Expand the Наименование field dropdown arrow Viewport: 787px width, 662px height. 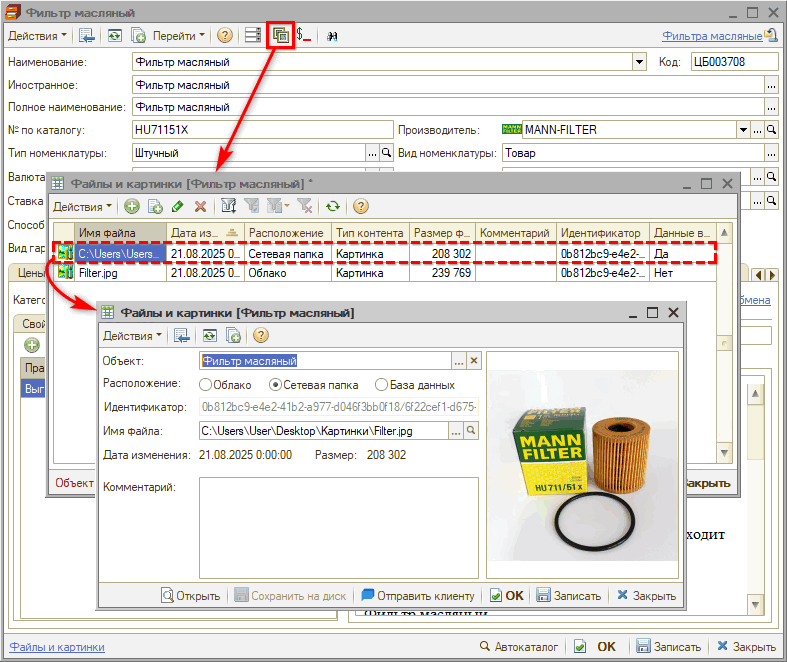pos(639,62)
